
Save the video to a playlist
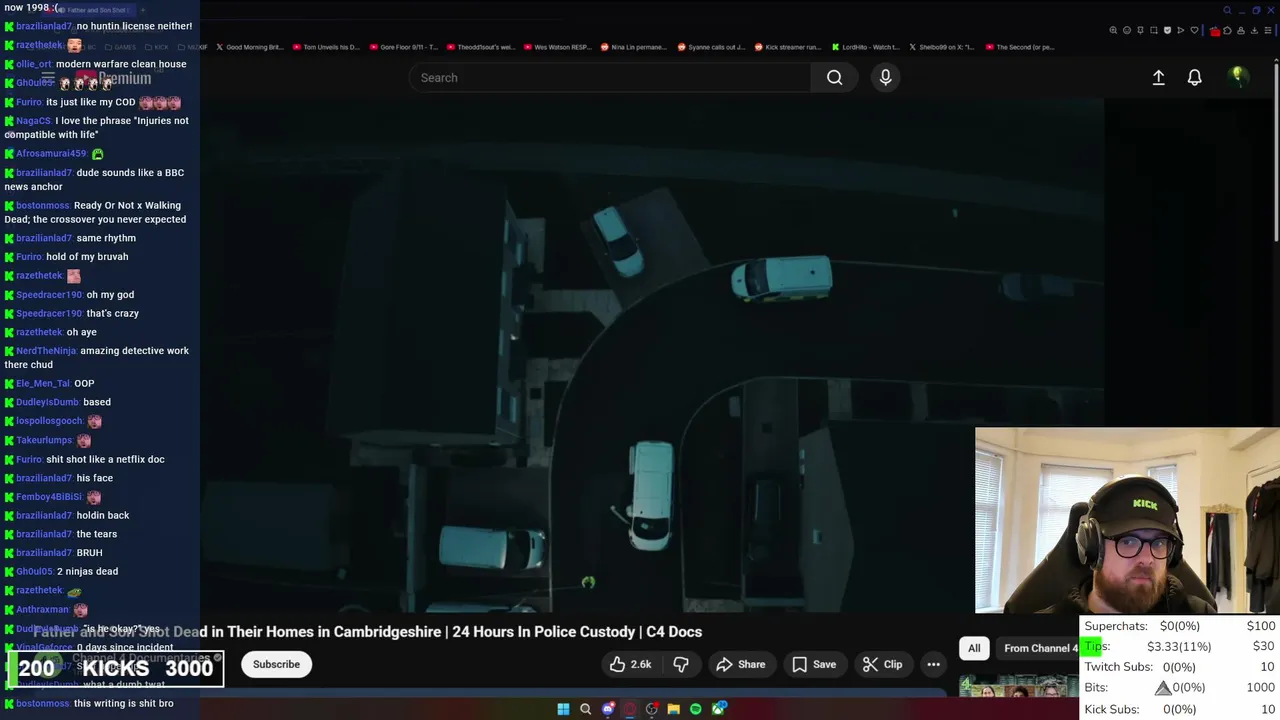814,664
